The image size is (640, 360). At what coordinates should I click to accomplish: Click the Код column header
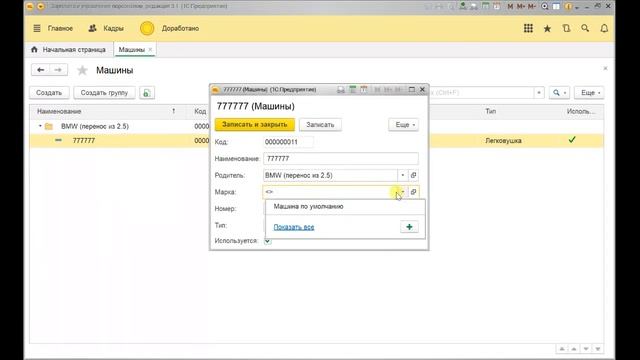(200, 111)
